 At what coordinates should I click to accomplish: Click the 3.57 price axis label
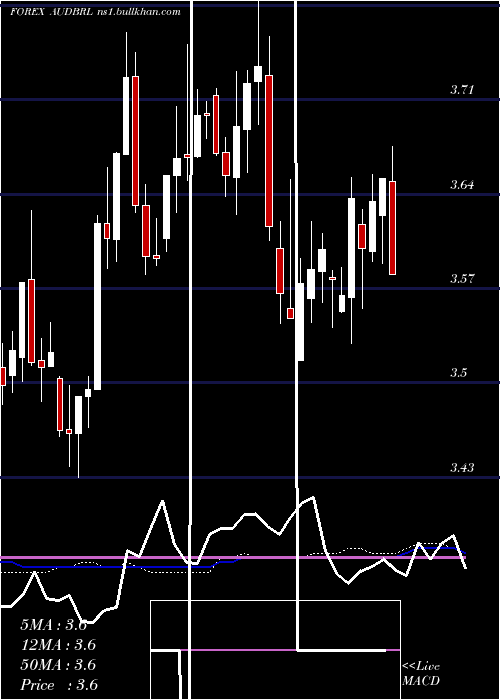click(x=462, y=279)
